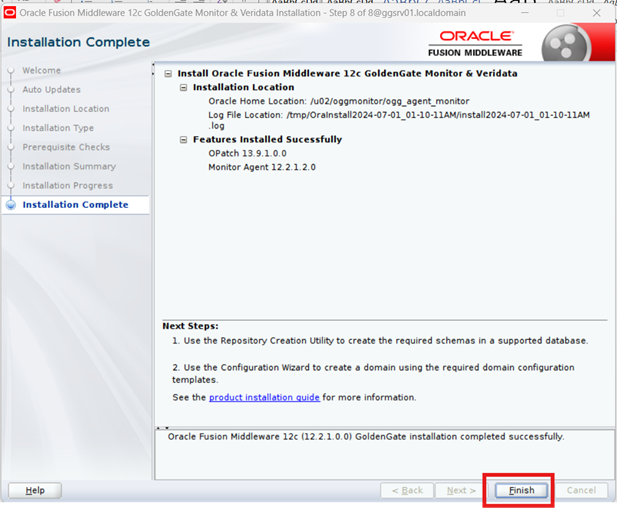Collapse the Features Installed Successfully section
The height and width of the screenshot is (508, 617).
click(185, 140)
